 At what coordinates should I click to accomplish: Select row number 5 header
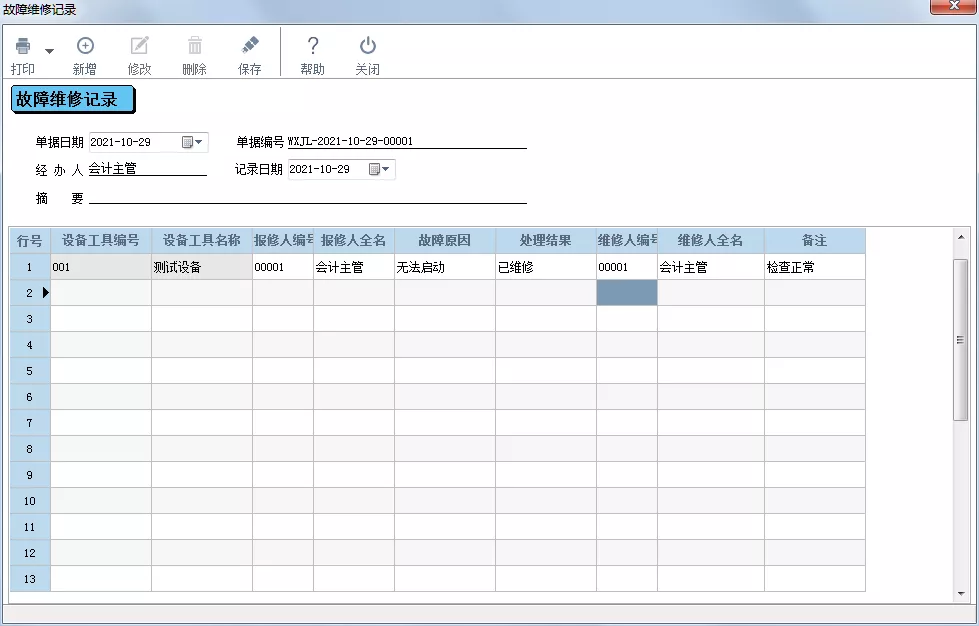coord(30,371)
